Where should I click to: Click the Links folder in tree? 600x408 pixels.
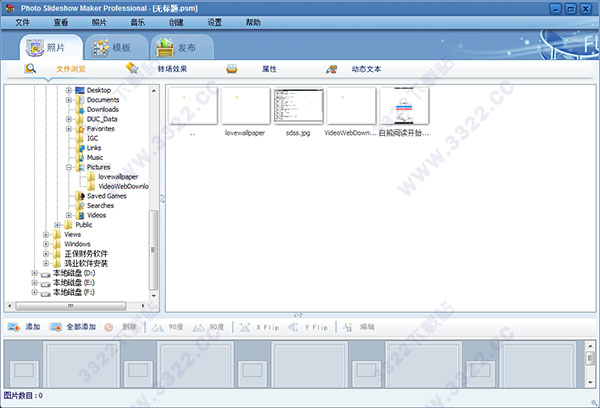[x=94, y=148]
